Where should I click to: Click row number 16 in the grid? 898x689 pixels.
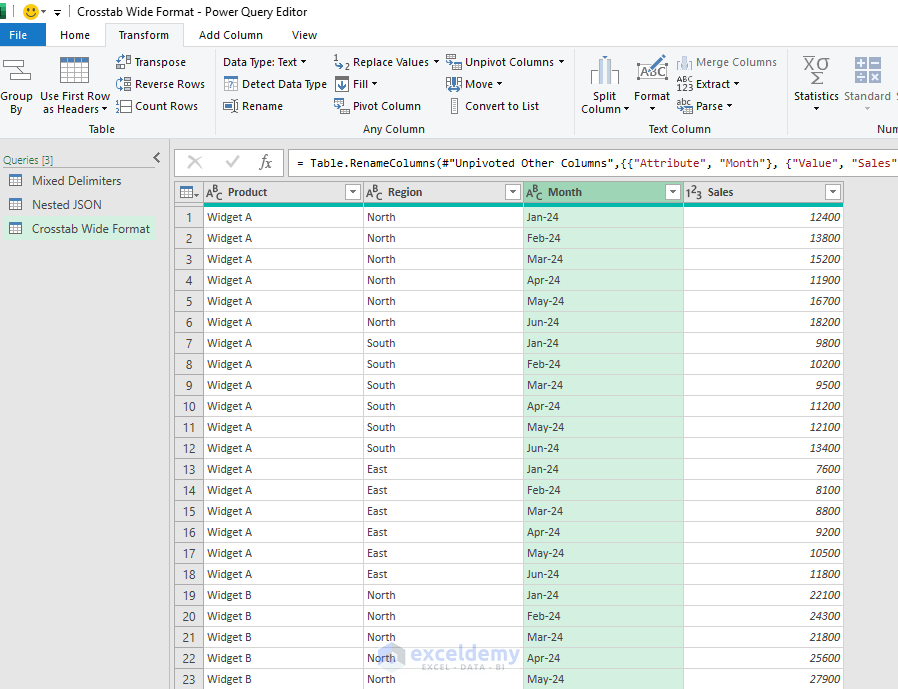(x=189, y=533)
